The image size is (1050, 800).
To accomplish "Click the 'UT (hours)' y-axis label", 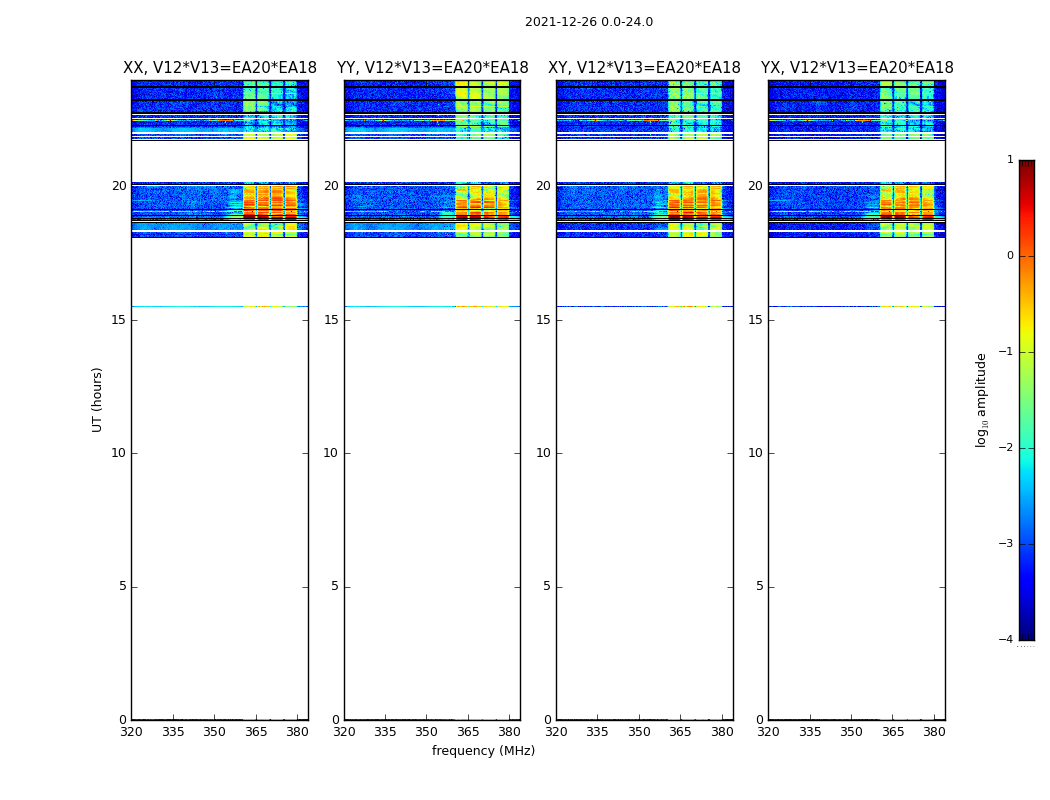I will pos(98,399).
